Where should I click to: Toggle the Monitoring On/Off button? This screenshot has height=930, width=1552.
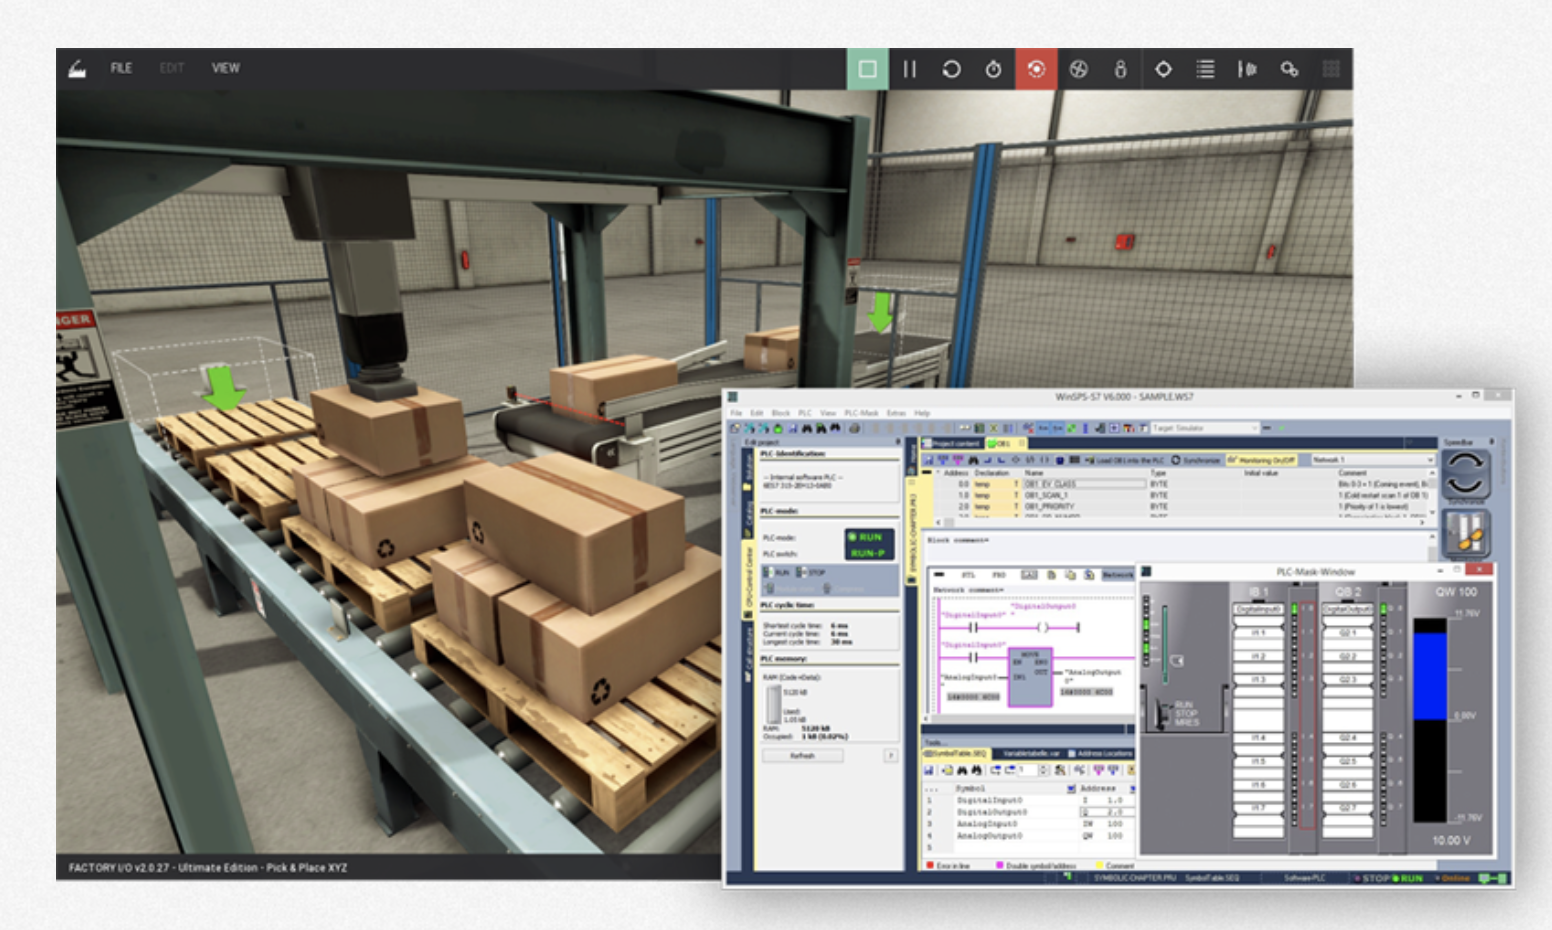[x=1260, y=460]
